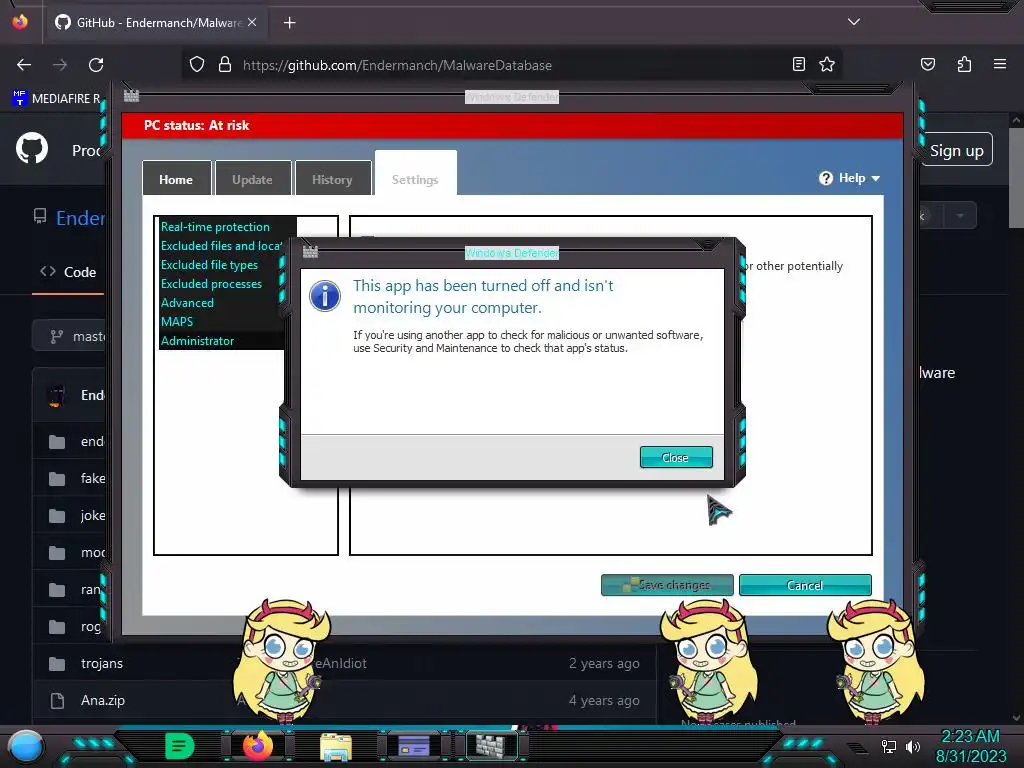The width and height of the screenshot is (1024, 768).
Task: Expand the Help dropdown in Defender
Action: (850, 178)
